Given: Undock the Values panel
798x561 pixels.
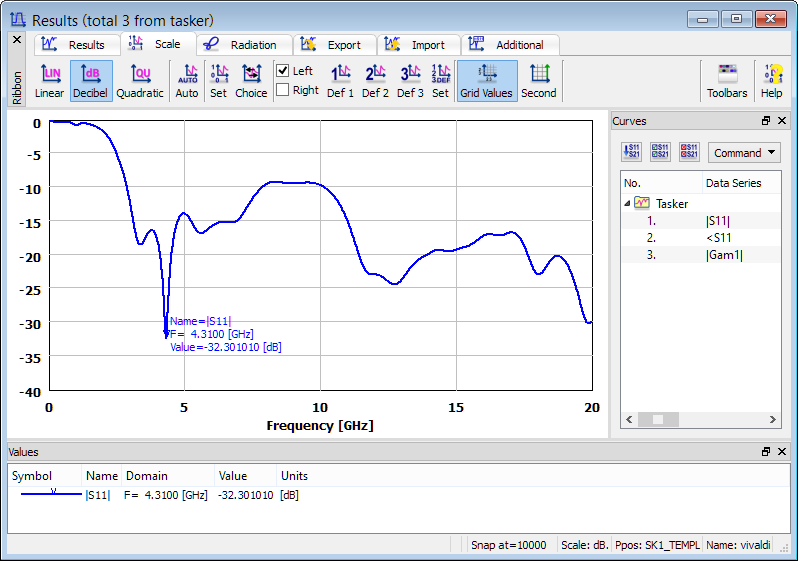Looking at the screenshot, I should coord(766,452).
